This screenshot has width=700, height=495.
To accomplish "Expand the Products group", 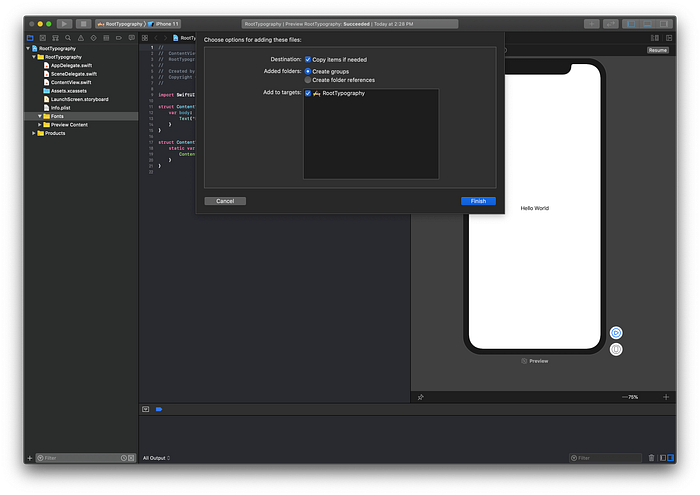I will (33, 133).
